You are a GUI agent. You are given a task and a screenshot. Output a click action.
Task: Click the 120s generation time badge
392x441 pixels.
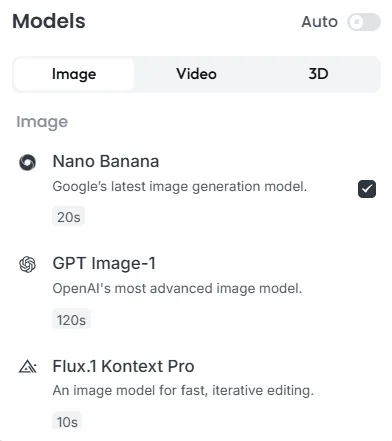tap(71, 320)
